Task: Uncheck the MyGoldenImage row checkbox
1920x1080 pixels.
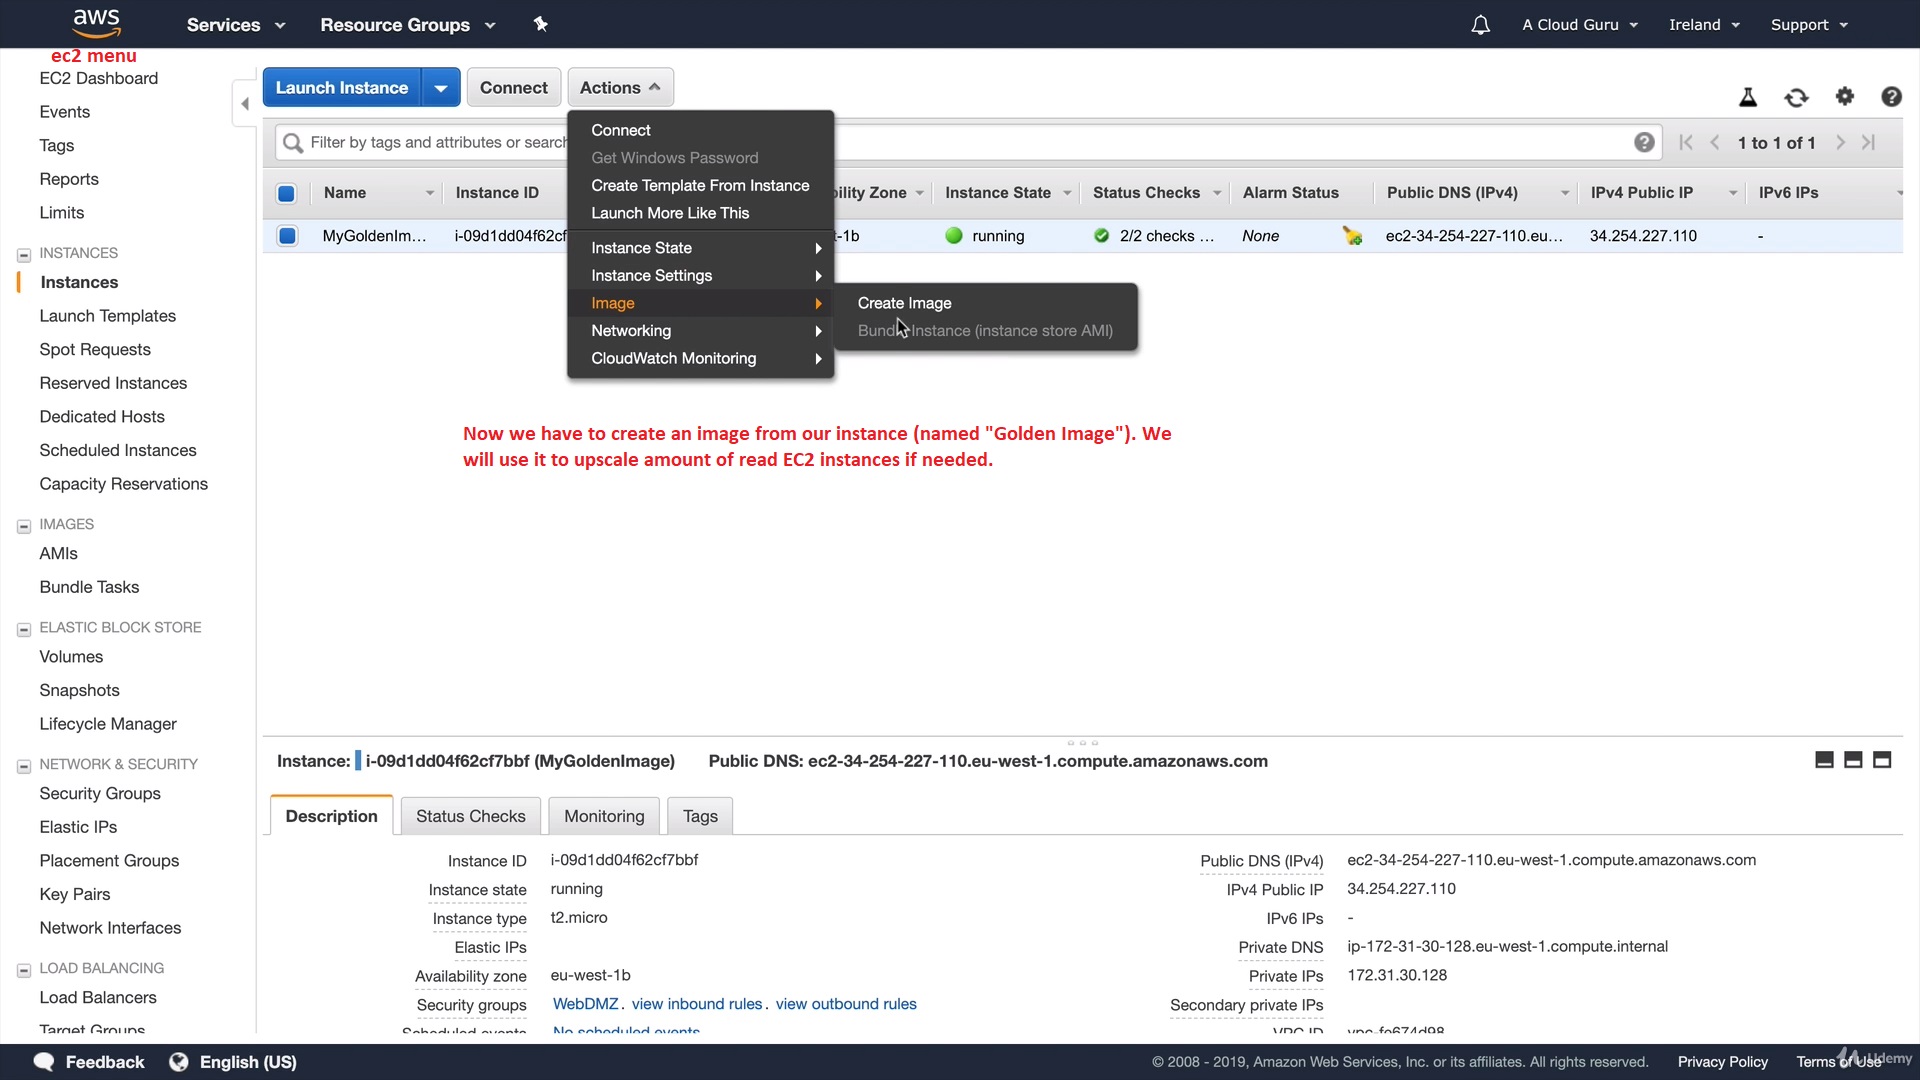Action: coord(287,236)
